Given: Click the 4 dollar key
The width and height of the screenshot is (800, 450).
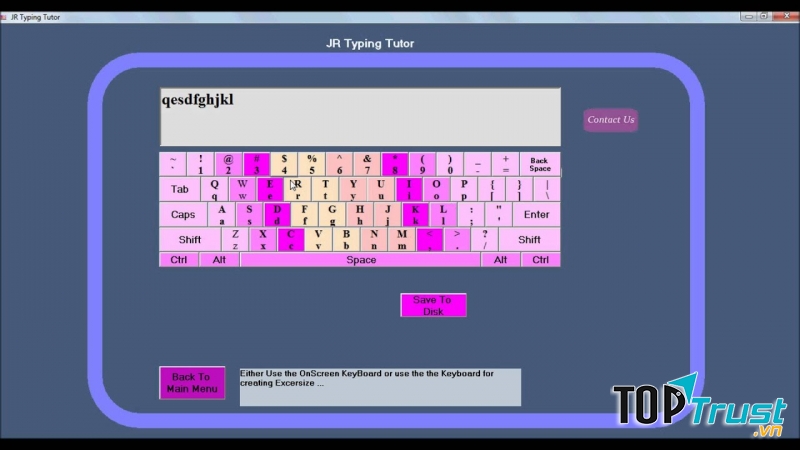Looking at the screenshot, I should (x=284, y=164).
